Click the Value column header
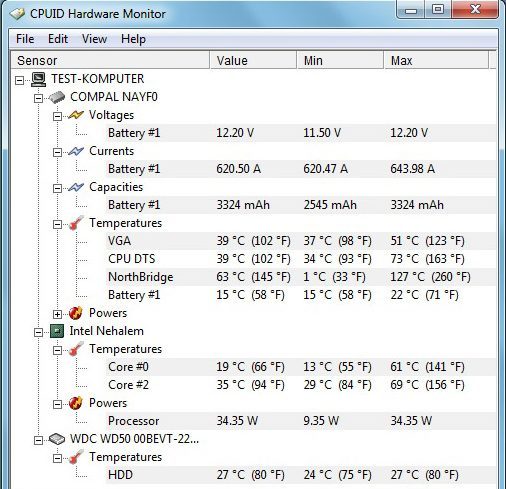The image size is (506, 489). pos(253,60)
